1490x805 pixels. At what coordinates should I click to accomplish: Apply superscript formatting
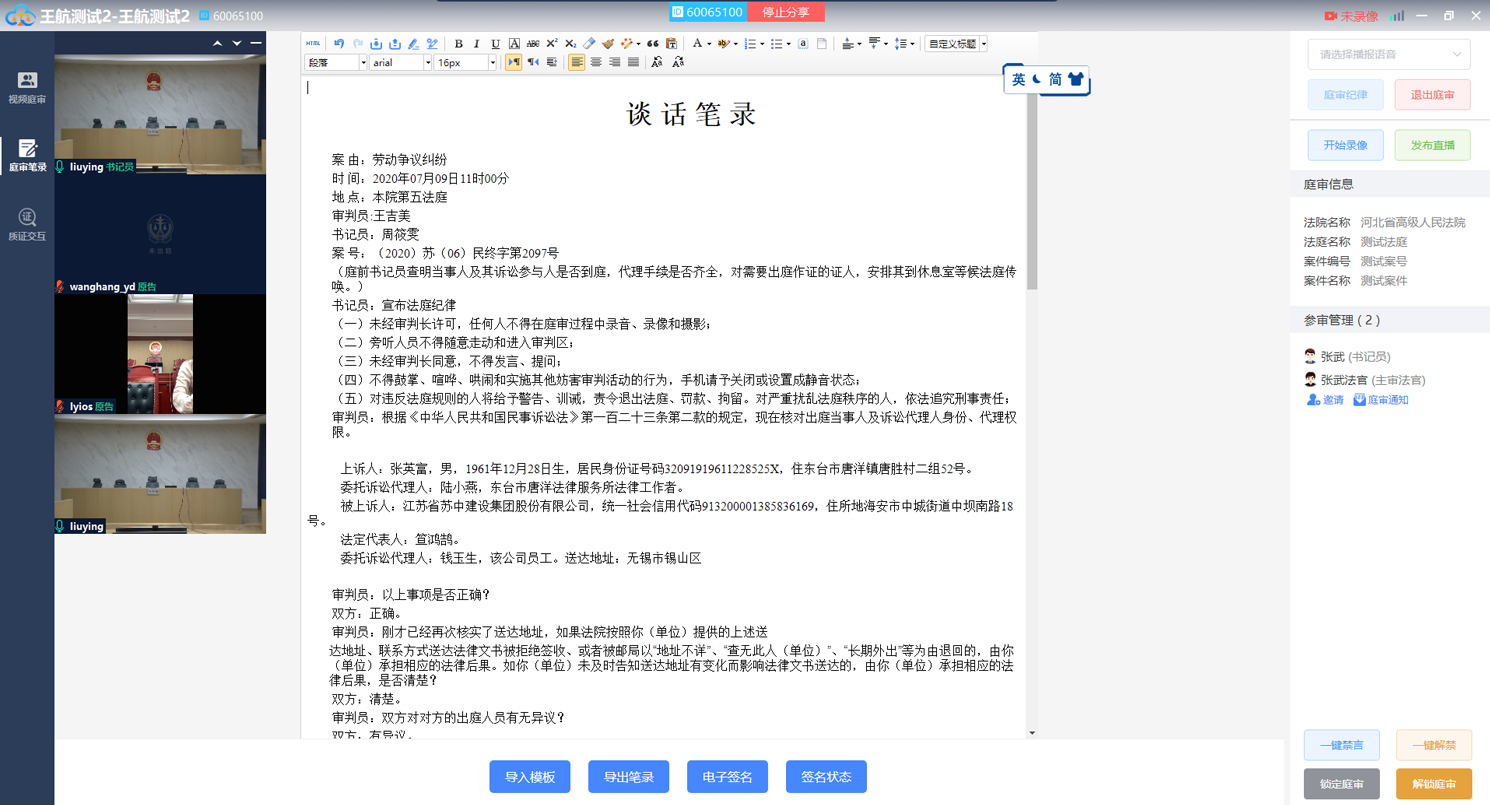click(x=552, y=44)
